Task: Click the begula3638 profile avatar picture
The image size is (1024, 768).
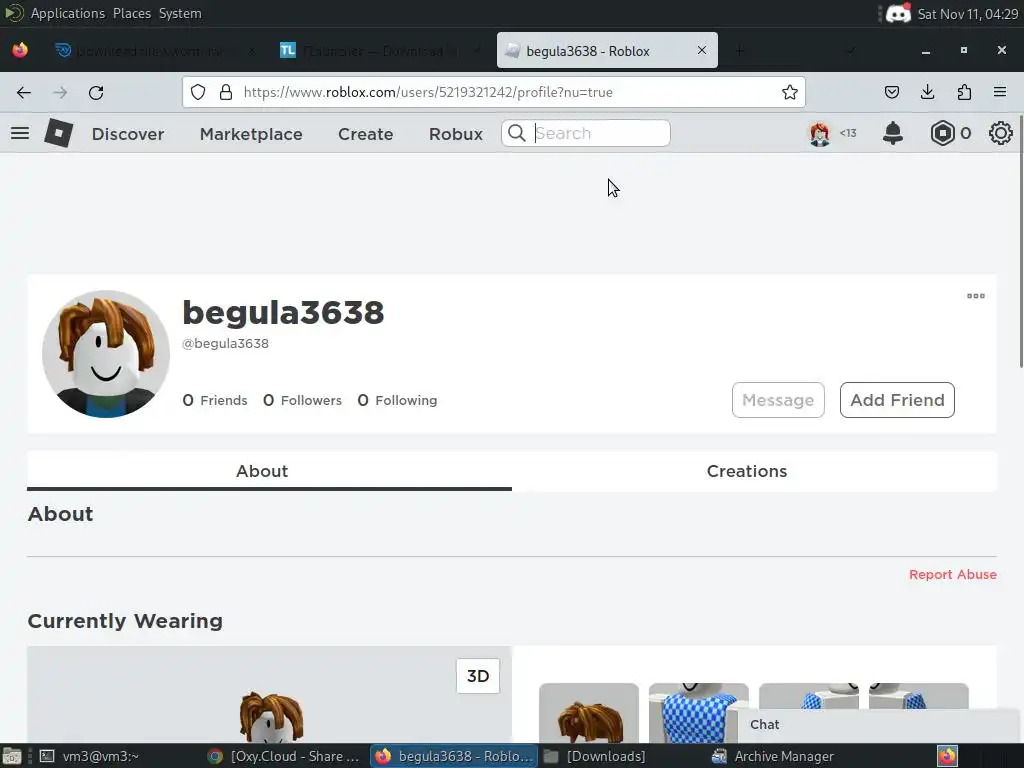Action: [x=106, y=354]
